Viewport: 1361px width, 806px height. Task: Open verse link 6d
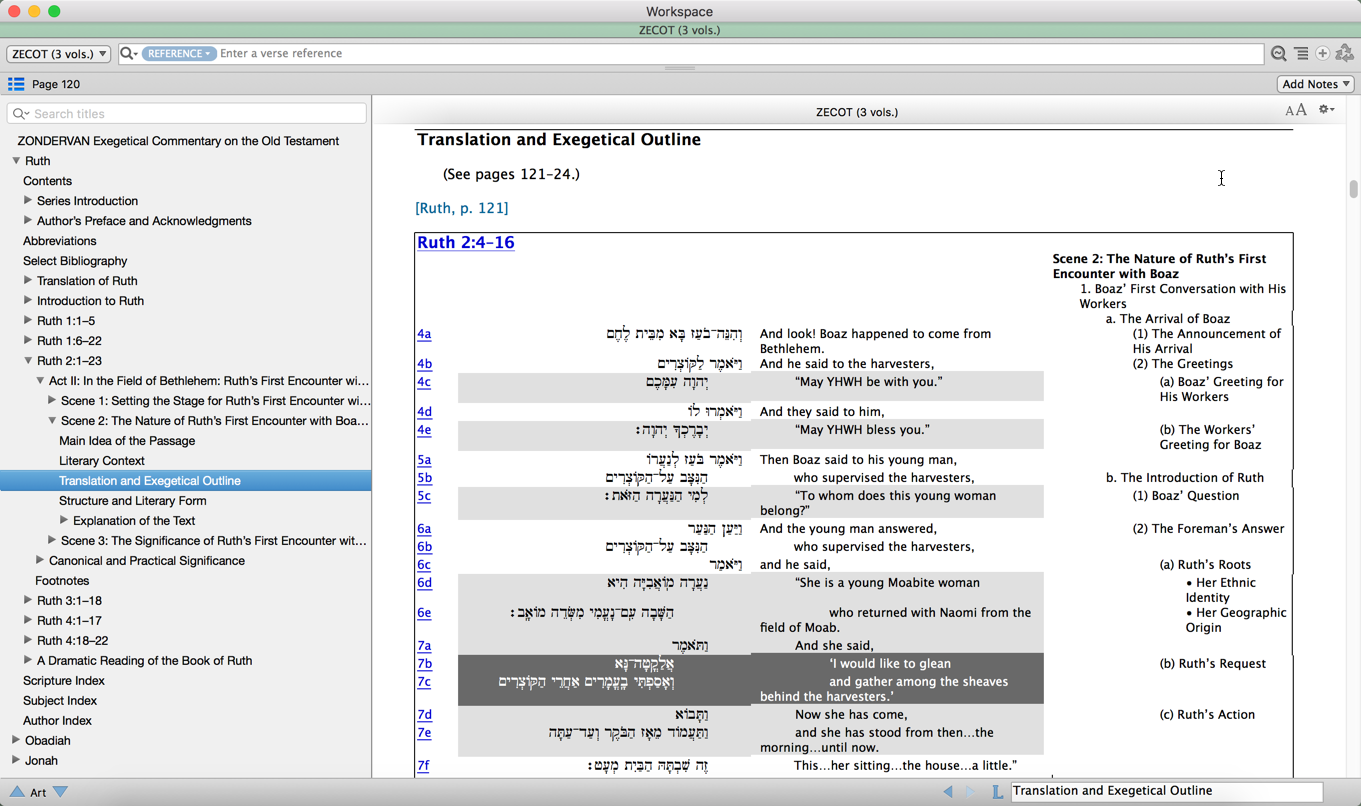coord(424,583)
